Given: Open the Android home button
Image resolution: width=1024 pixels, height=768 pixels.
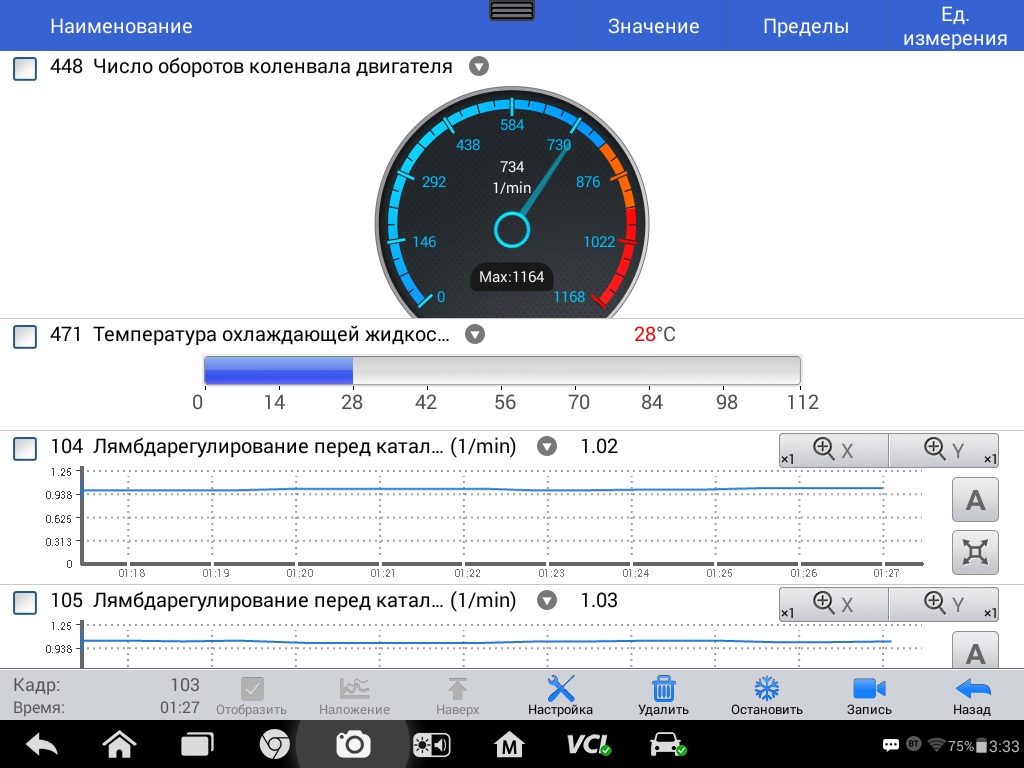Looking at the screenshot, I should [119, 745].
